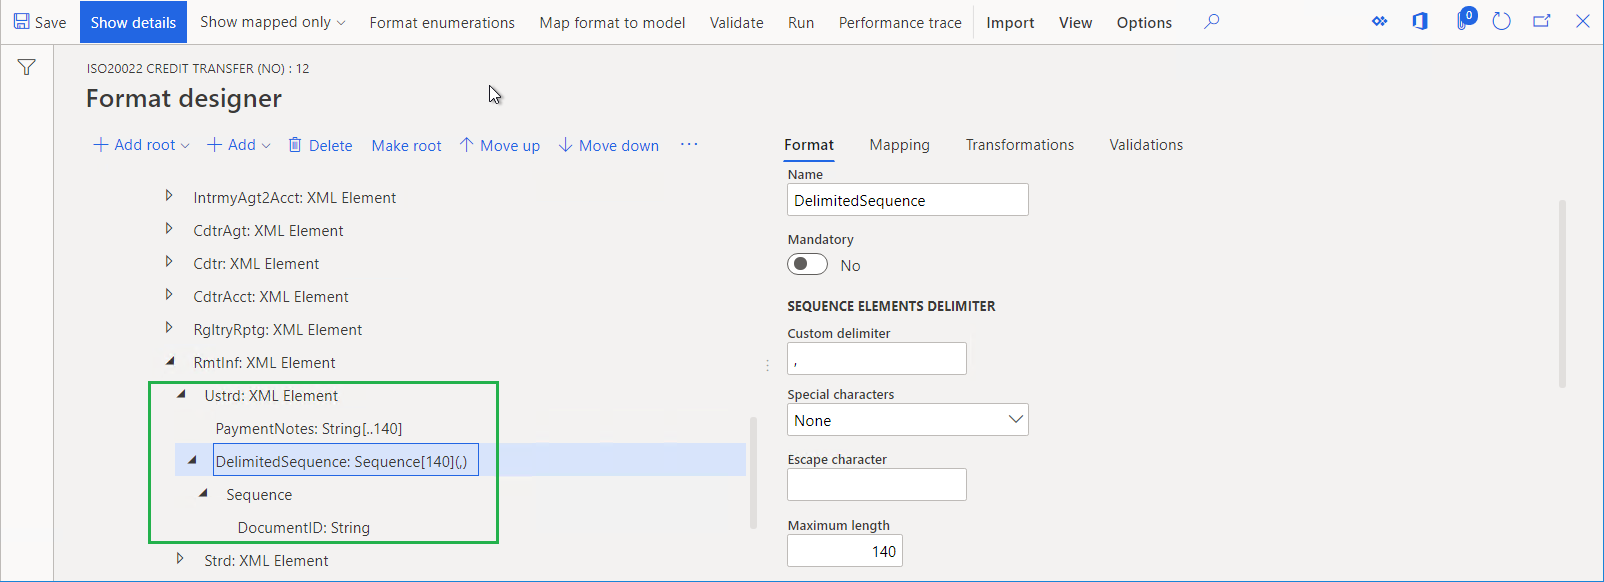Screen dimensions: 1604x582
Task: Open the Office app icon
Action: 1420,21
